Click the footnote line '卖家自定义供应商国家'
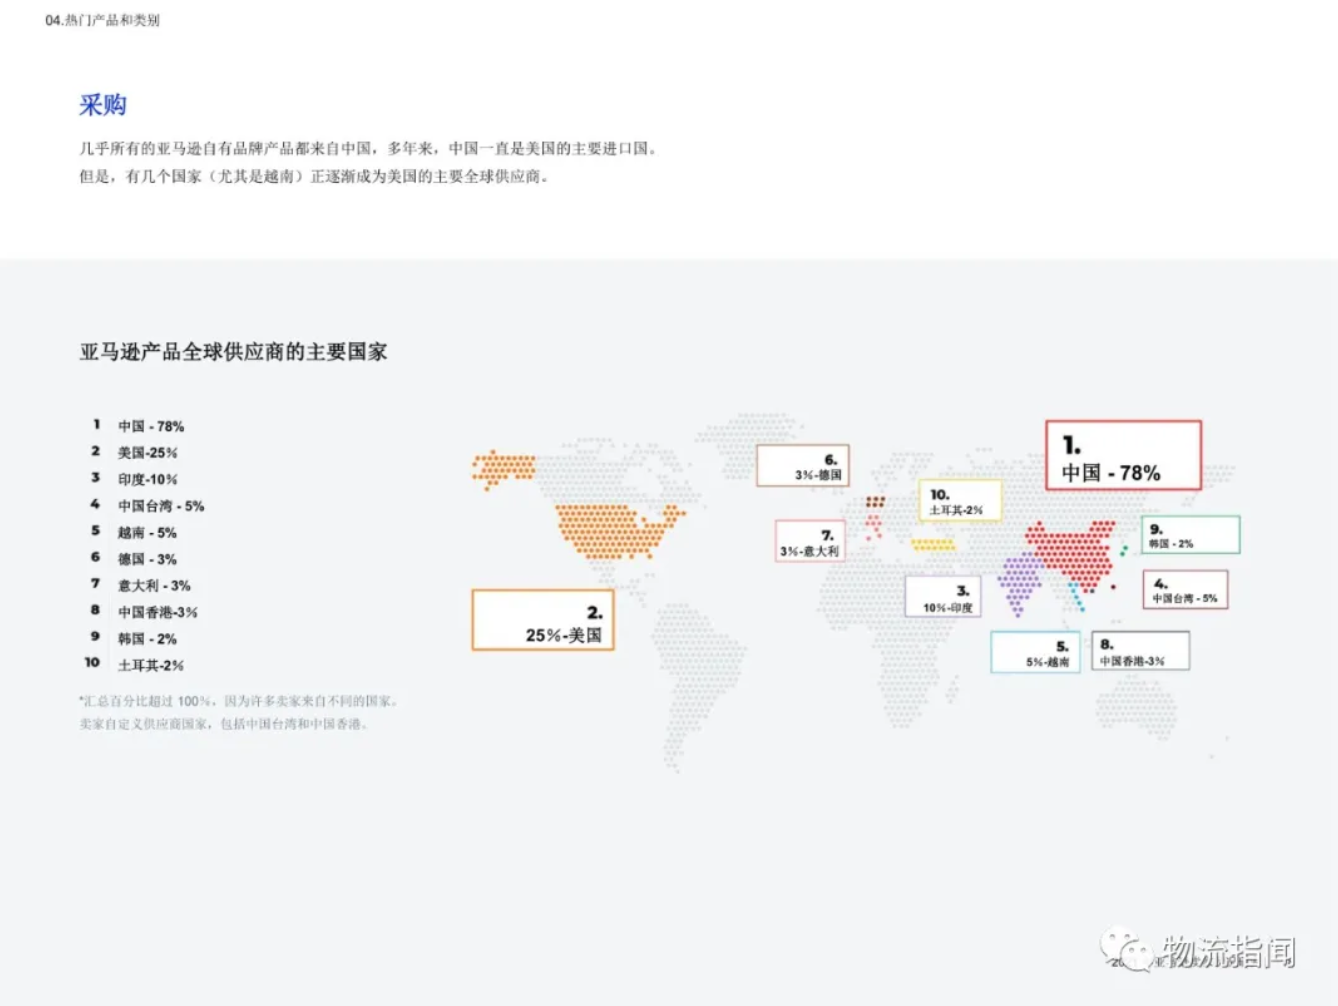 coord(225,724)
